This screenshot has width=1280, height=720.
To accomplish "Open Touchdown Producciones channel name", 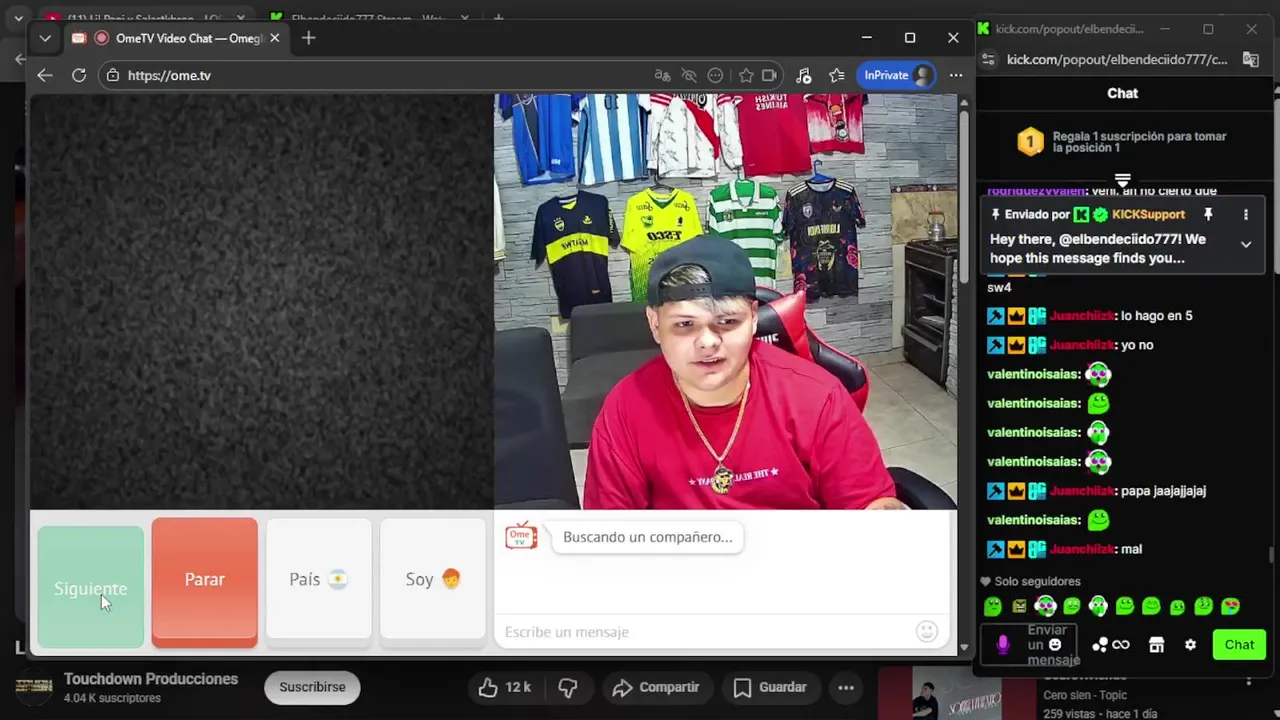I will click(x=151, y=679).
